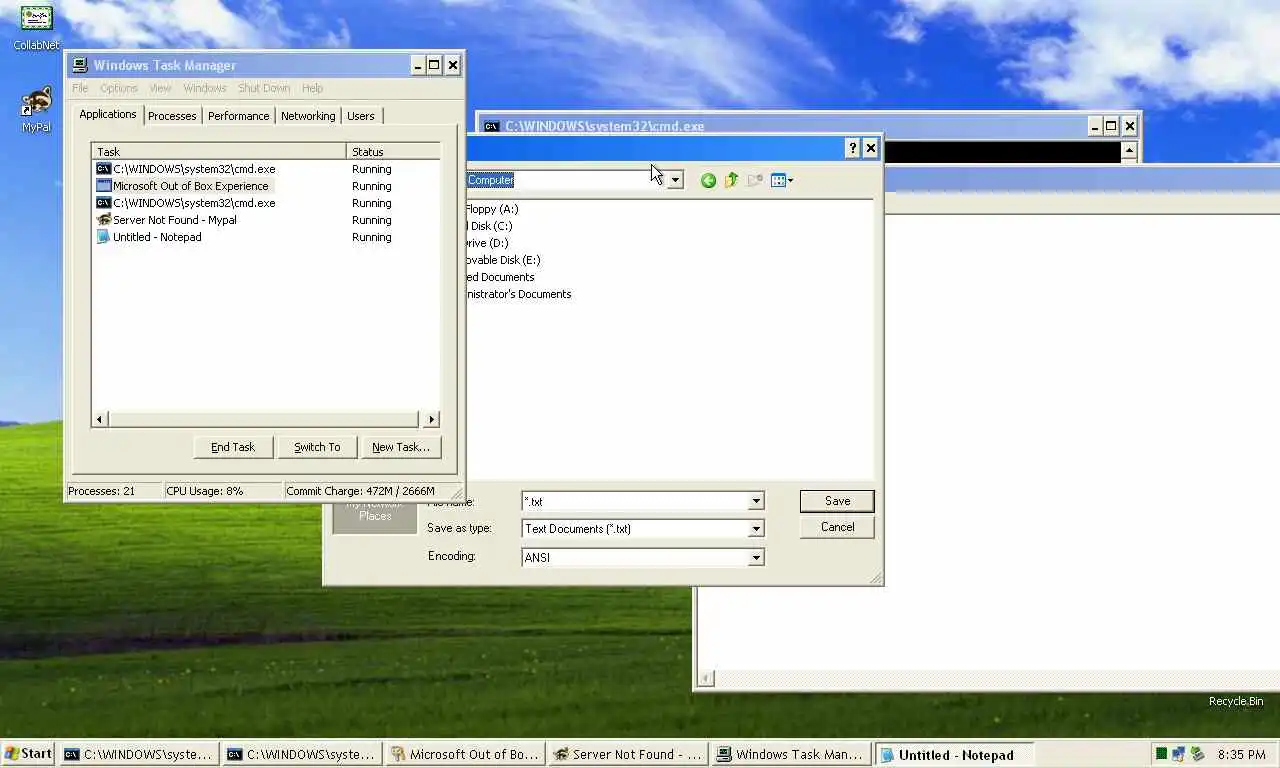This screenshot has height=768, width=1280.
Task: Open the Windows menu in Task Manager
Action: (205, 88)
